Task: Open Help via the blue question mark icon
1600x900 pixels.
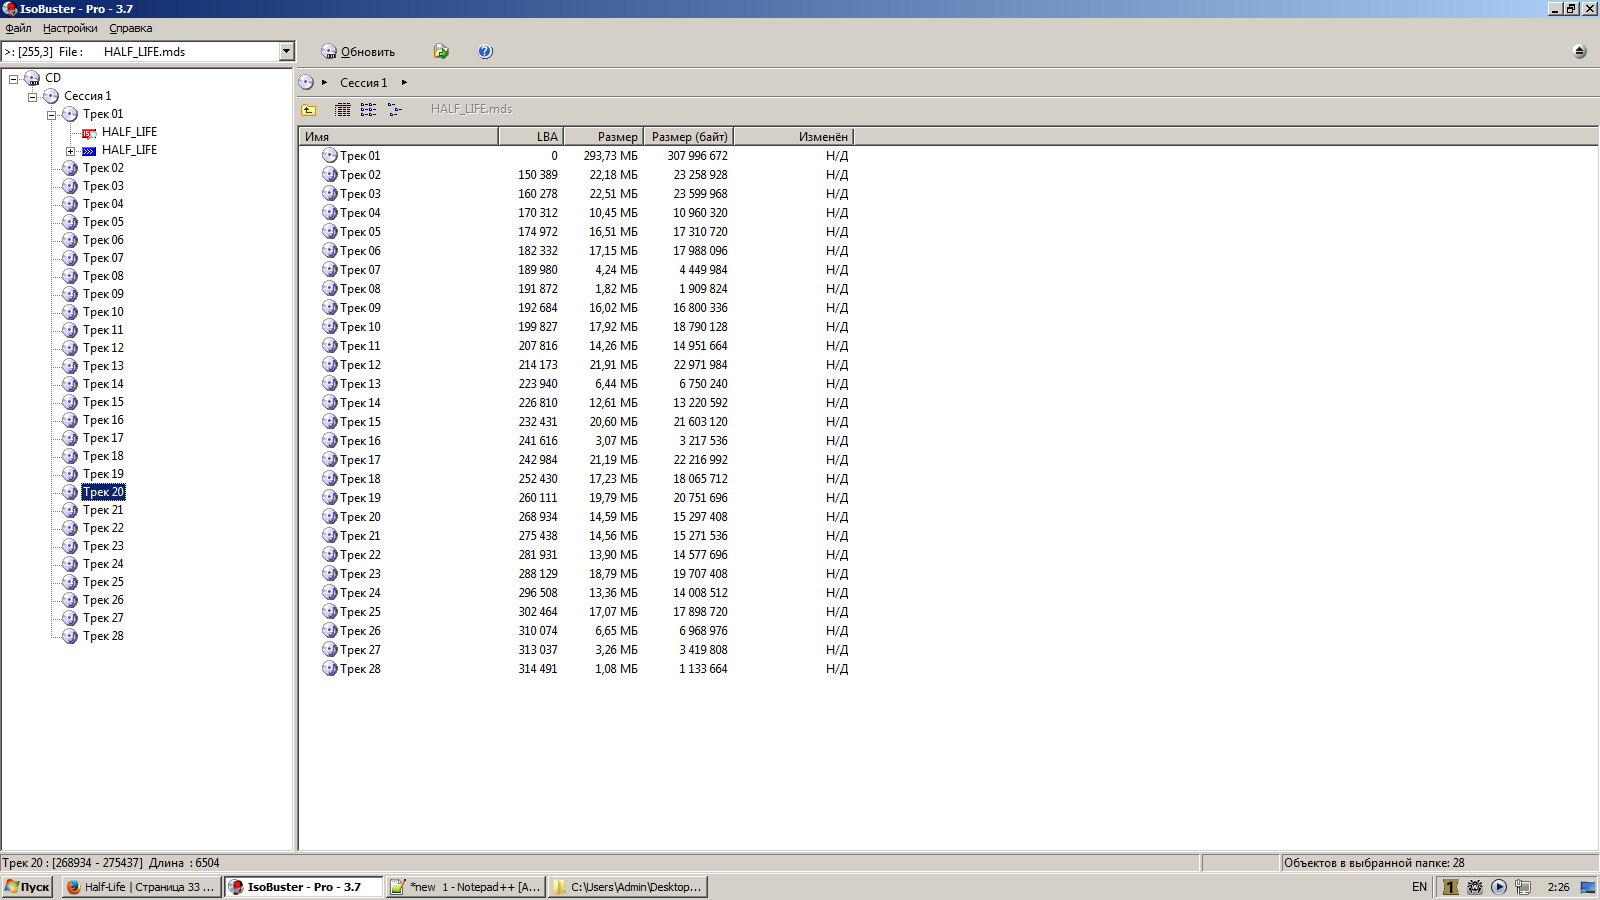Action: pos(485,52)
